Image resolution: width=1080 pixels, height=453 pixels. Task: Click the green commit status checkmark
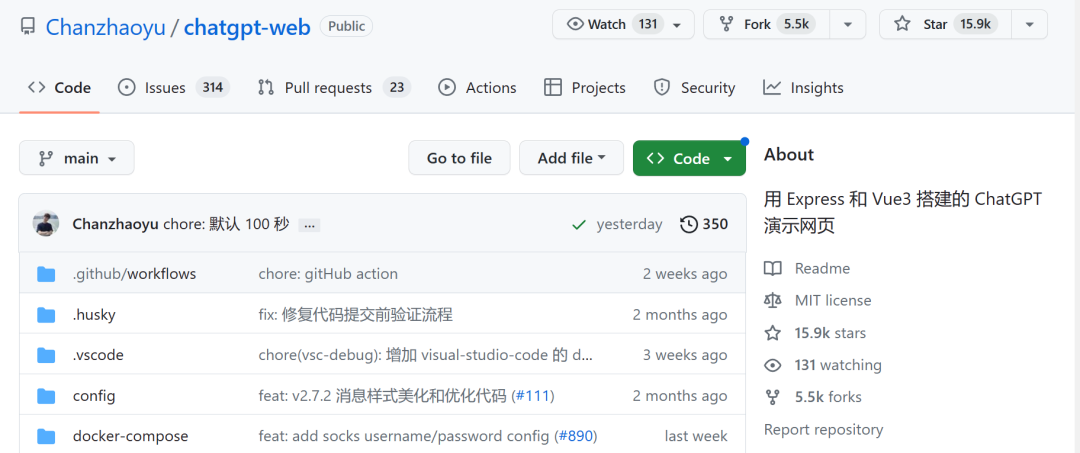coord(579,224)
